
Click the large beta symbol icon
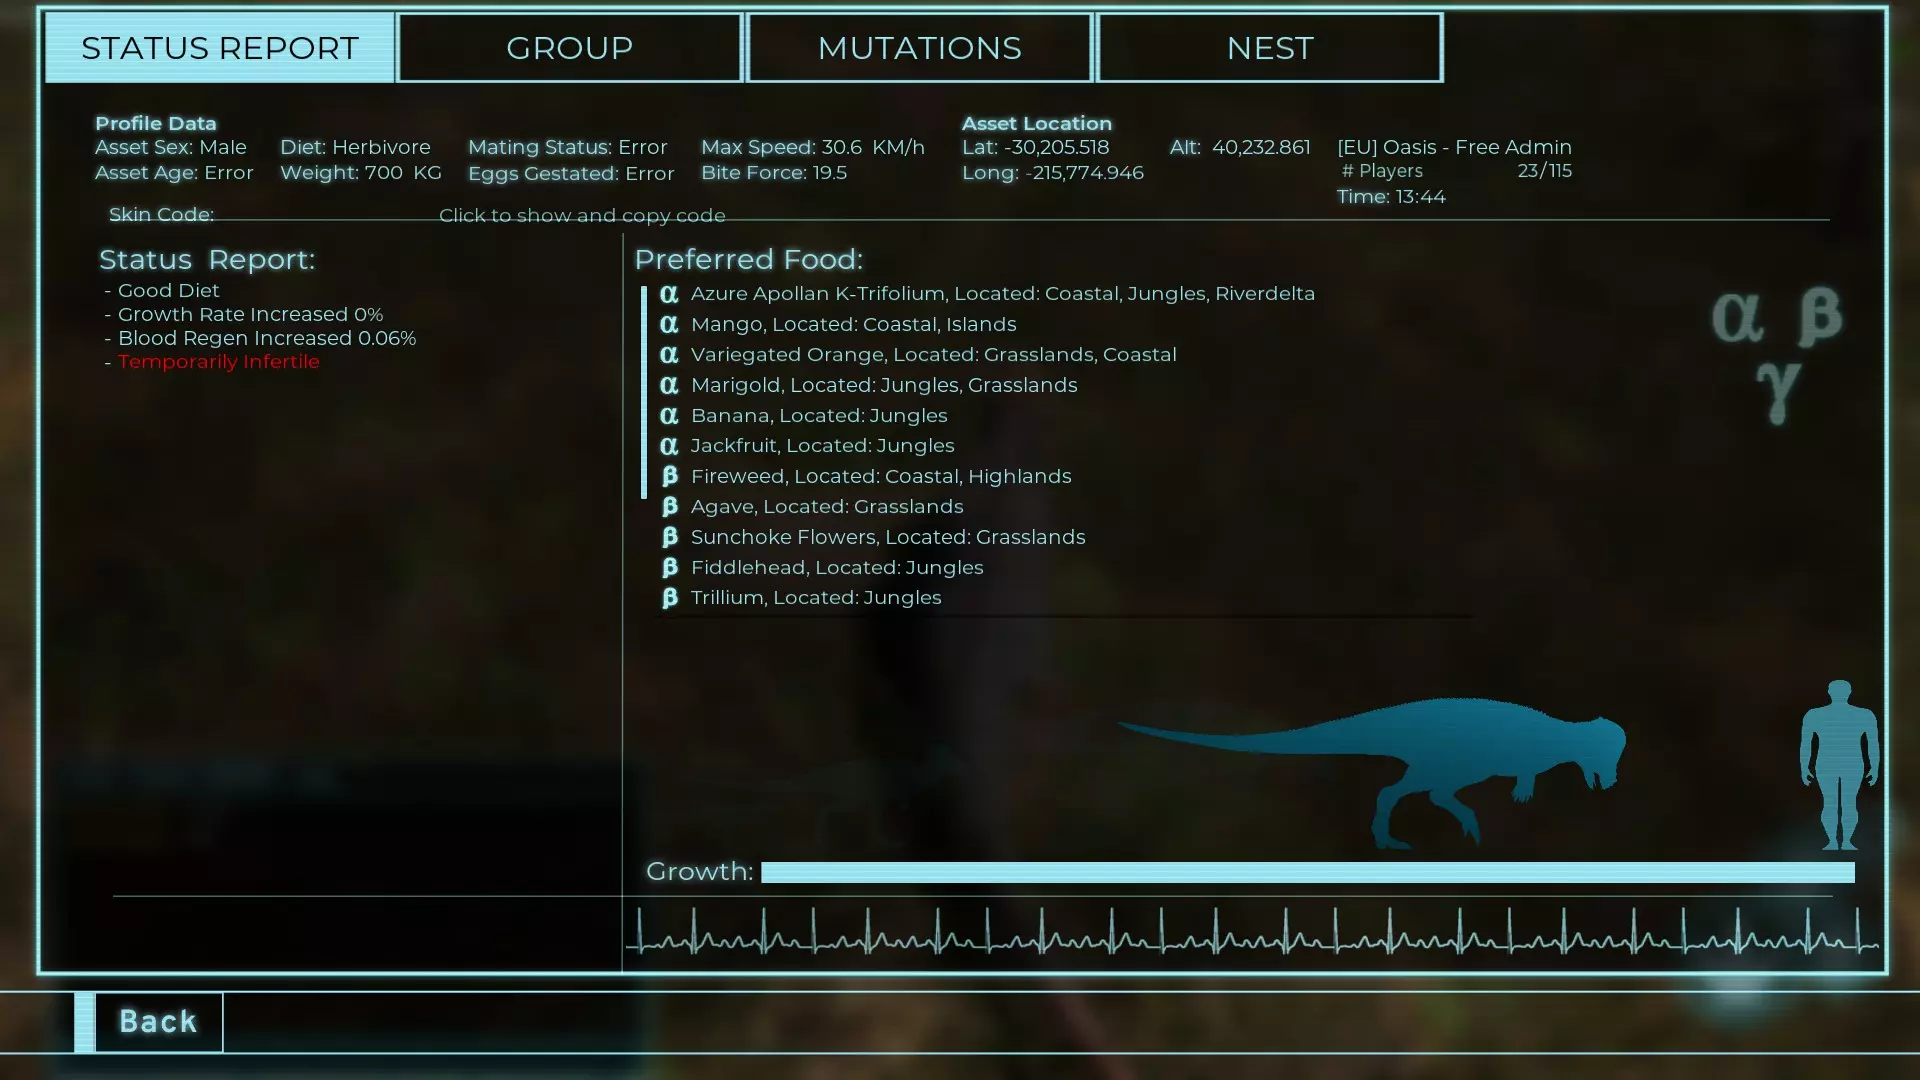coord(1820,317)
